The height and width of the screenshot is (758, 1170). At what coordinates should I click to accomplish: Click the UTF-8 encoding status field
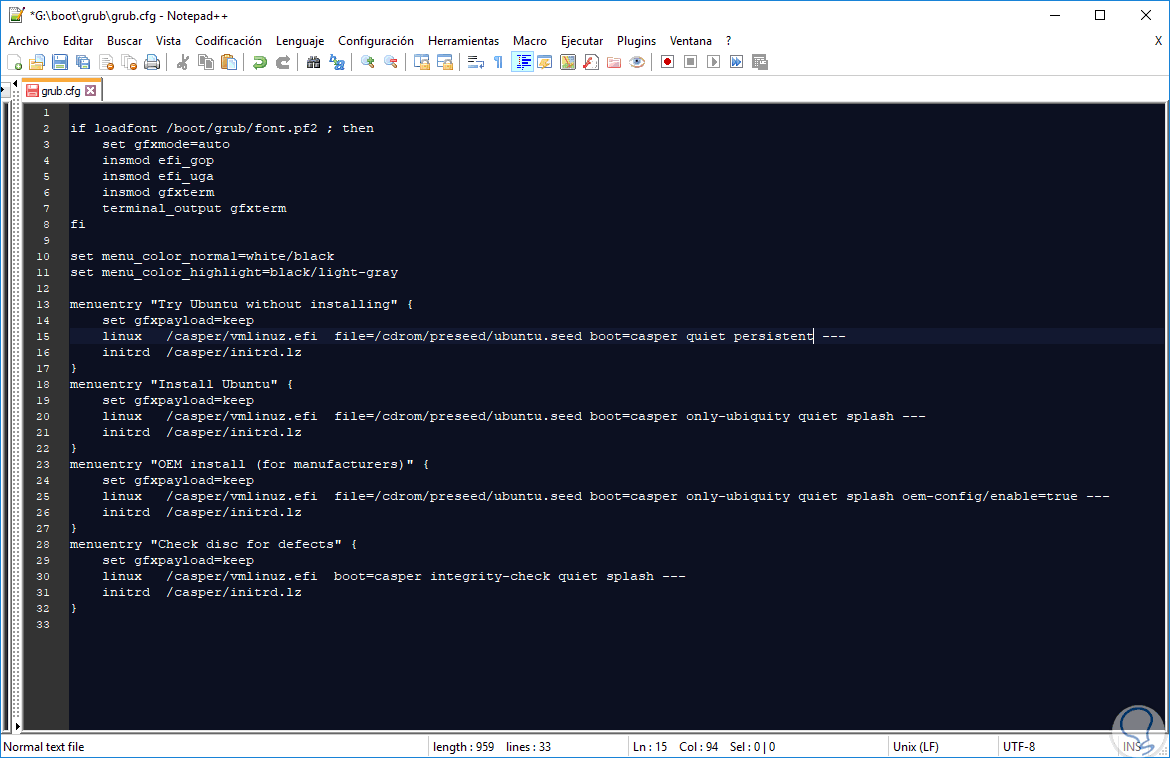[x=1019, y=747]
